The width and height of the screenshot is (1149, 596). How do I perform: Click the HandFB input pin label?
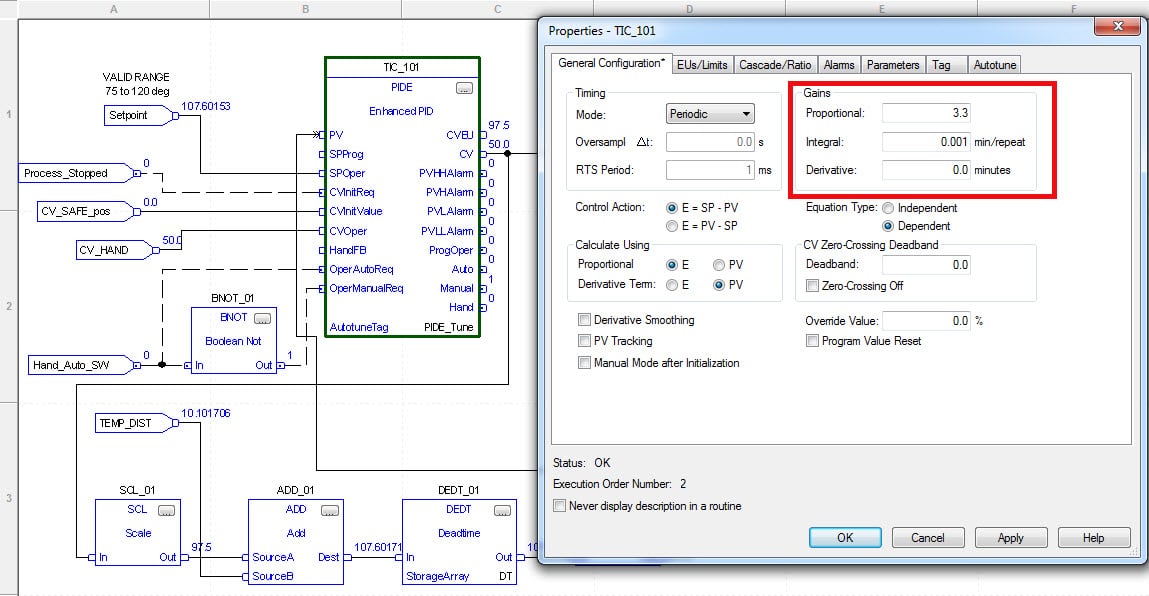(347, 250)
